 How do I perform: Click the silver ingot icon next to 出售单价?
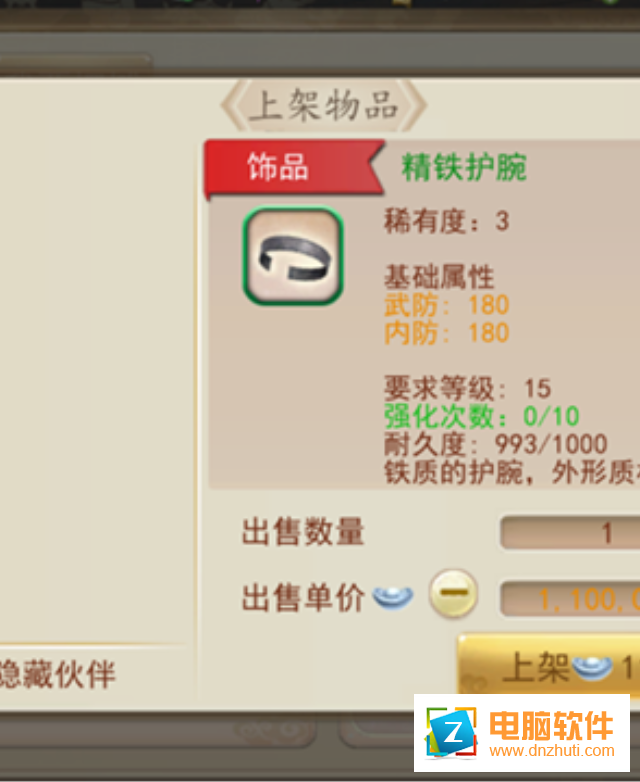click(393, 596)
